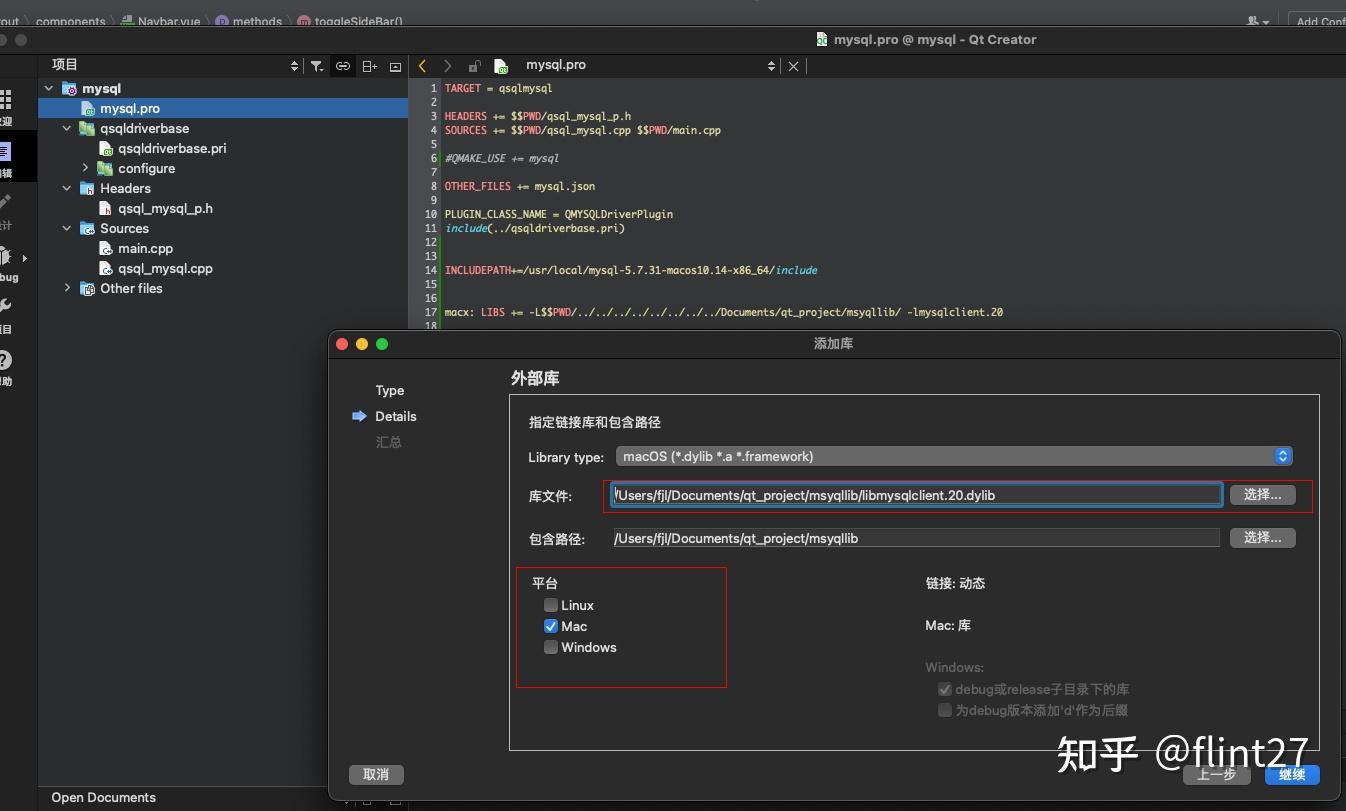The height and width of the screenshot is (811, 1346).
Task: Click the back navigation arrow above project tree
Action: [421, 65]
